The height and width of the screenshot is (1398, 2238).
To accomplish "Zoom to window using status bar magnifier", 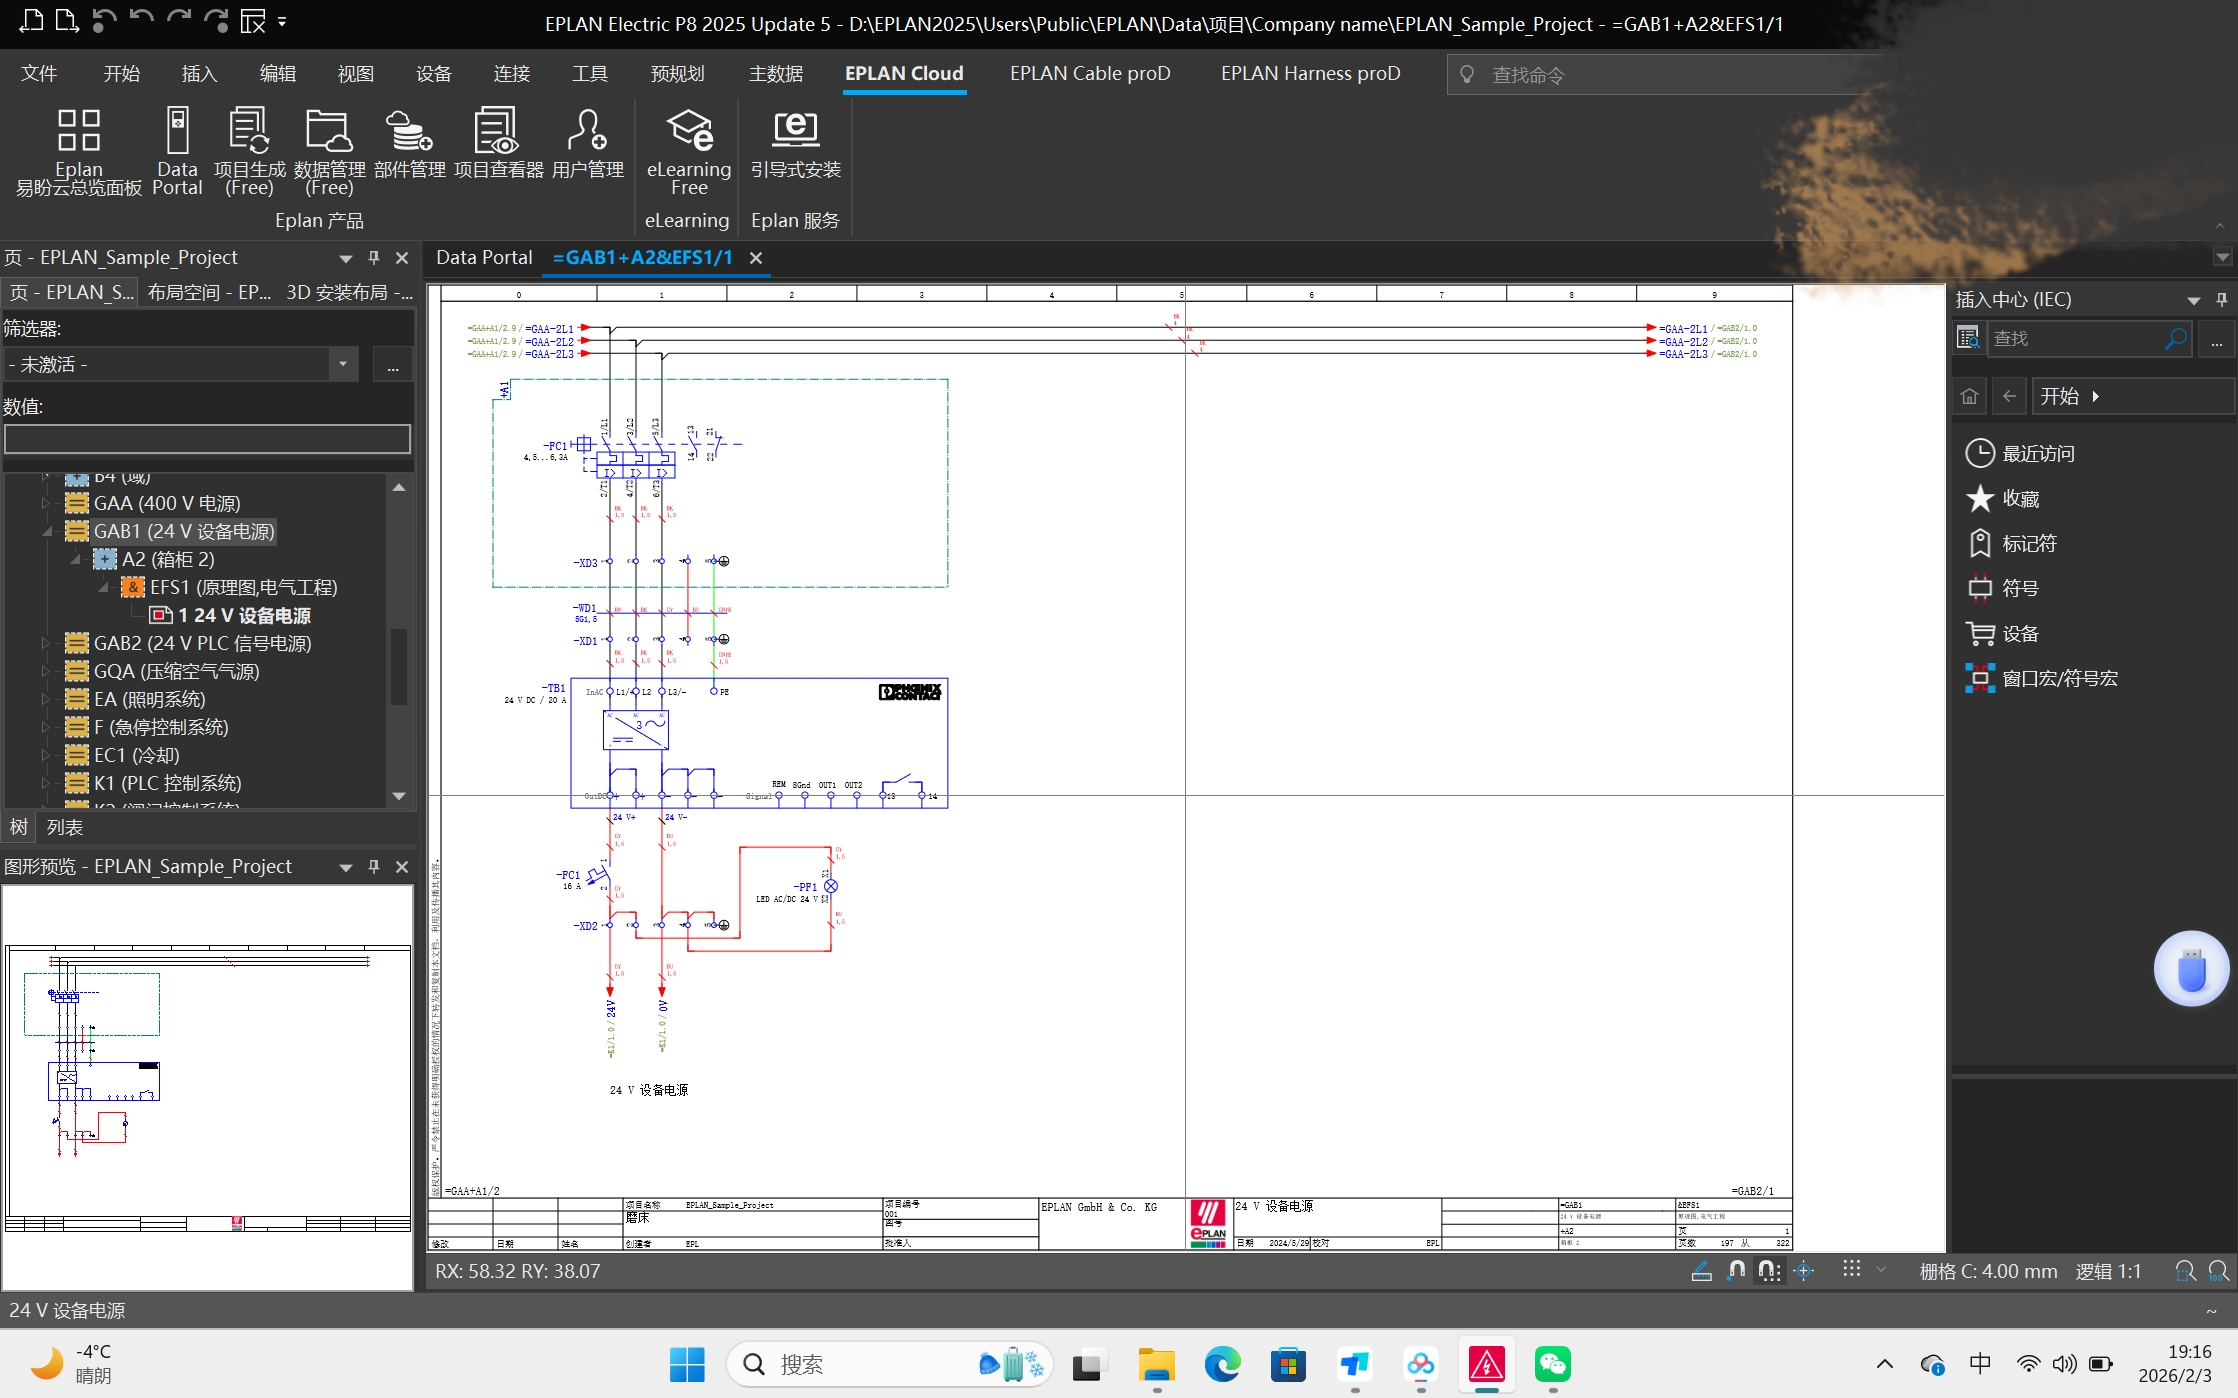I will click(2185, 1271).
